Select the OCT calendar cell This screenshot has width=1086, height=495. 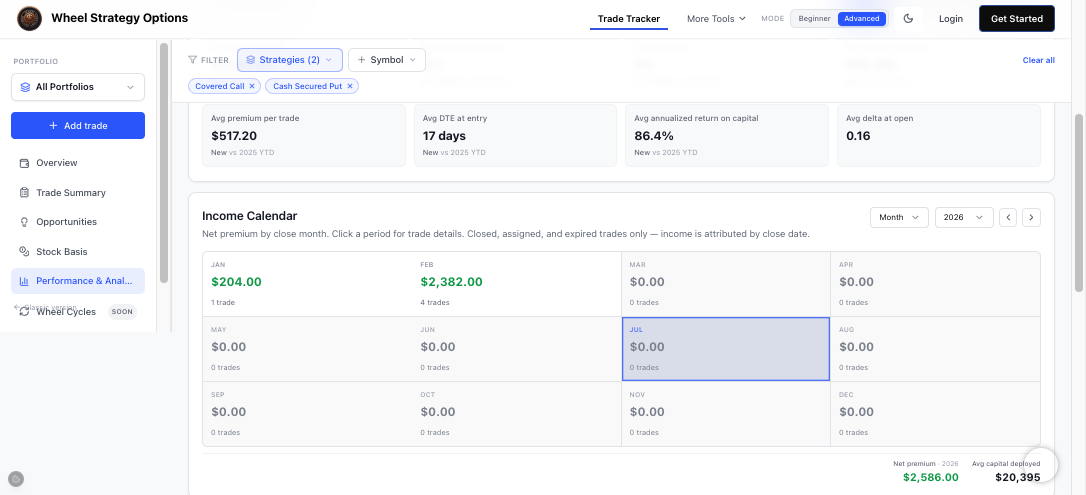click(x=516, y=413)
